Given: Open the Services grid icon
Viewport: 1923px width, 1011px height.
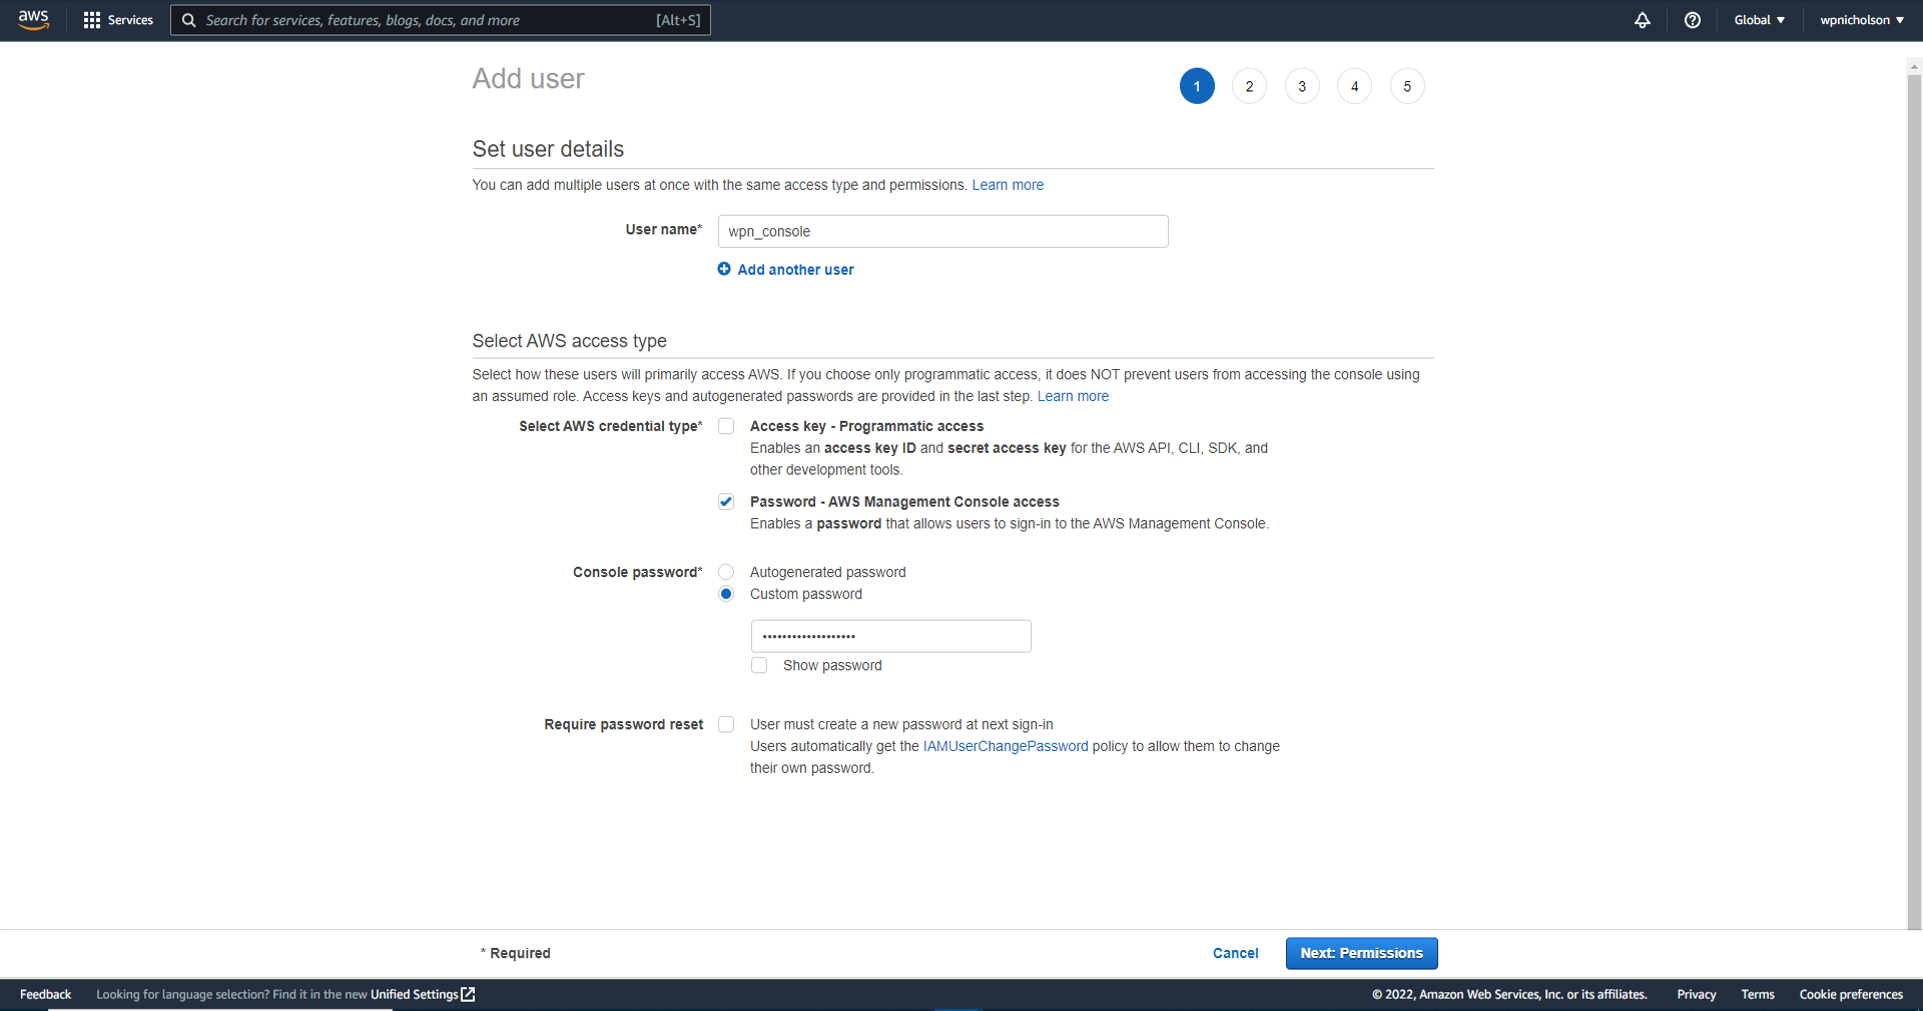Looking at the screenshot, I should coord(91,19).
